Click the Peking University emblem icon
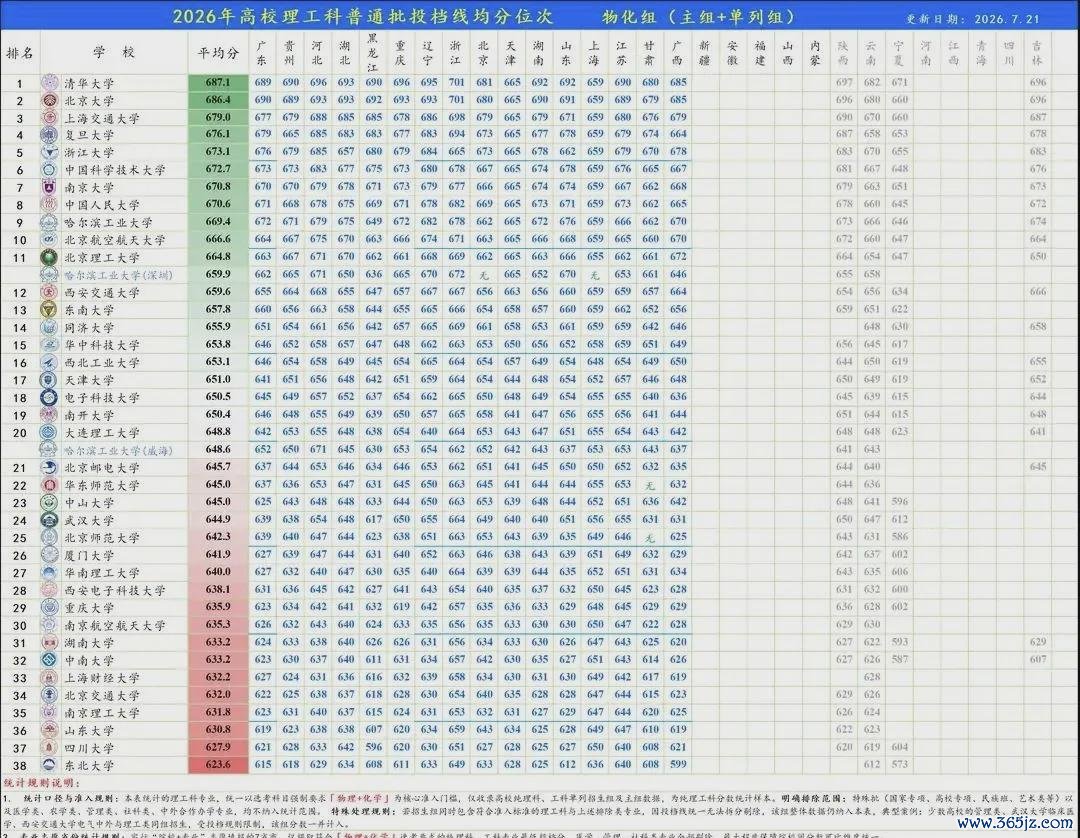Screen dimensions: 1080x838 coord(50,101)
